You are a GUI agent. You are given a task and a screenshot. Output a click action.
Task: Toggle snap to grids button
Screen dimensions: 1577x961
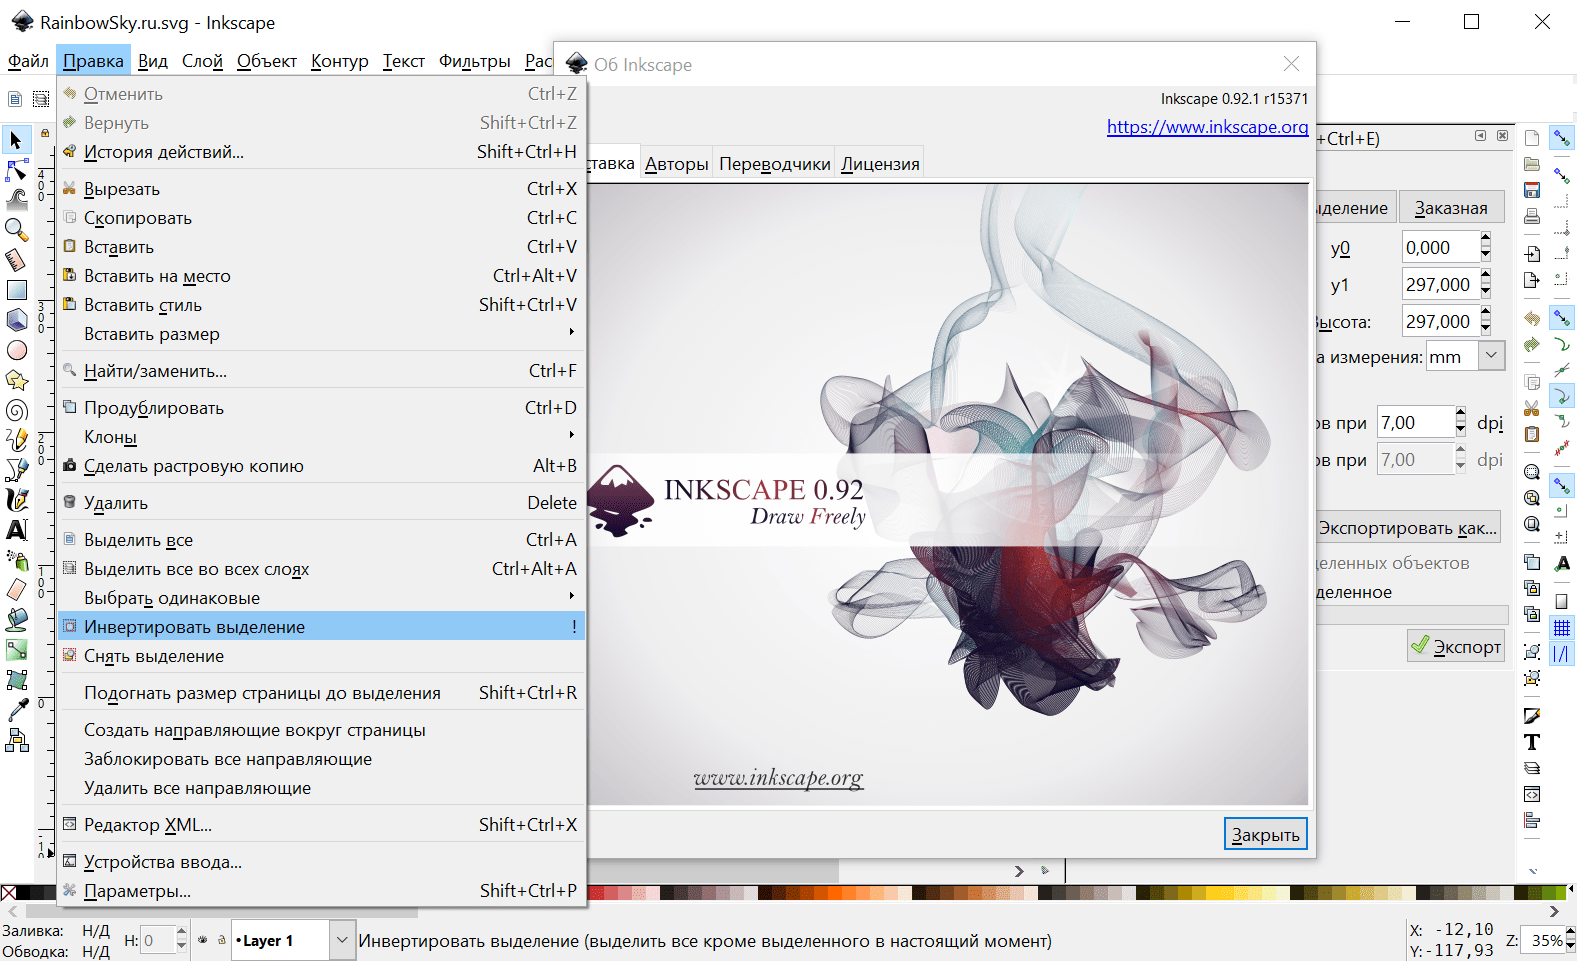tap(1561, 628)
